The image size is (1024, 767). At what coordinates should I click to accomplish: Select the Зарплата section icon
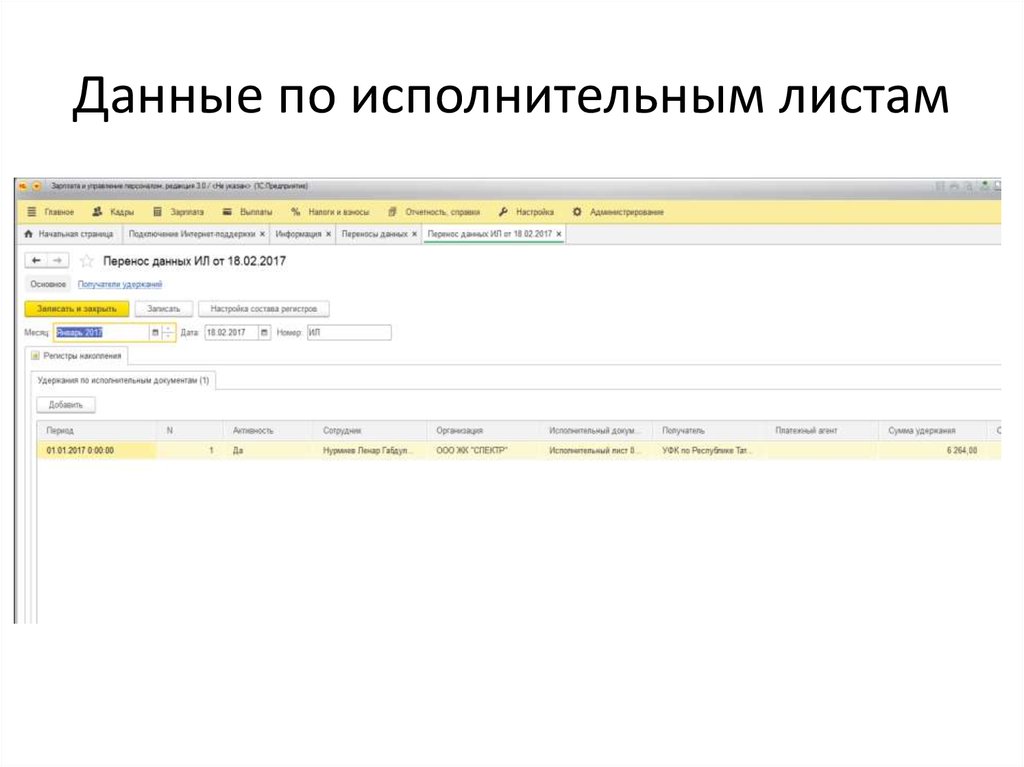tap(156, 212)
